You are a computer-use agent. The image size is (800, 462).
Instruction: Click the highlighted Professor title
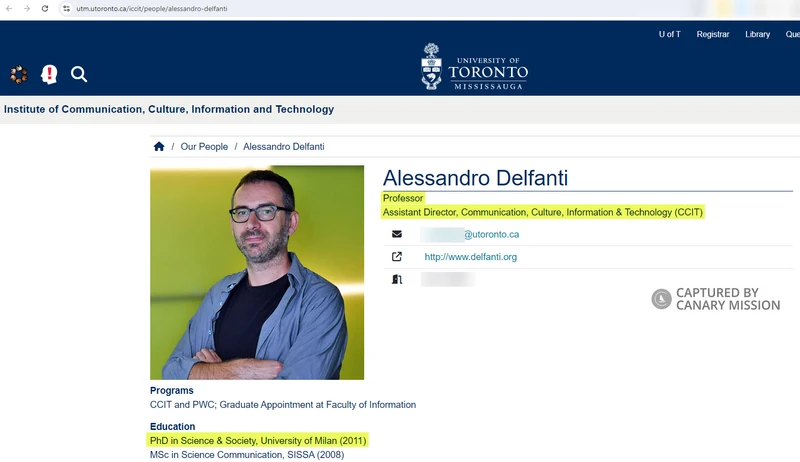[403, 198]
